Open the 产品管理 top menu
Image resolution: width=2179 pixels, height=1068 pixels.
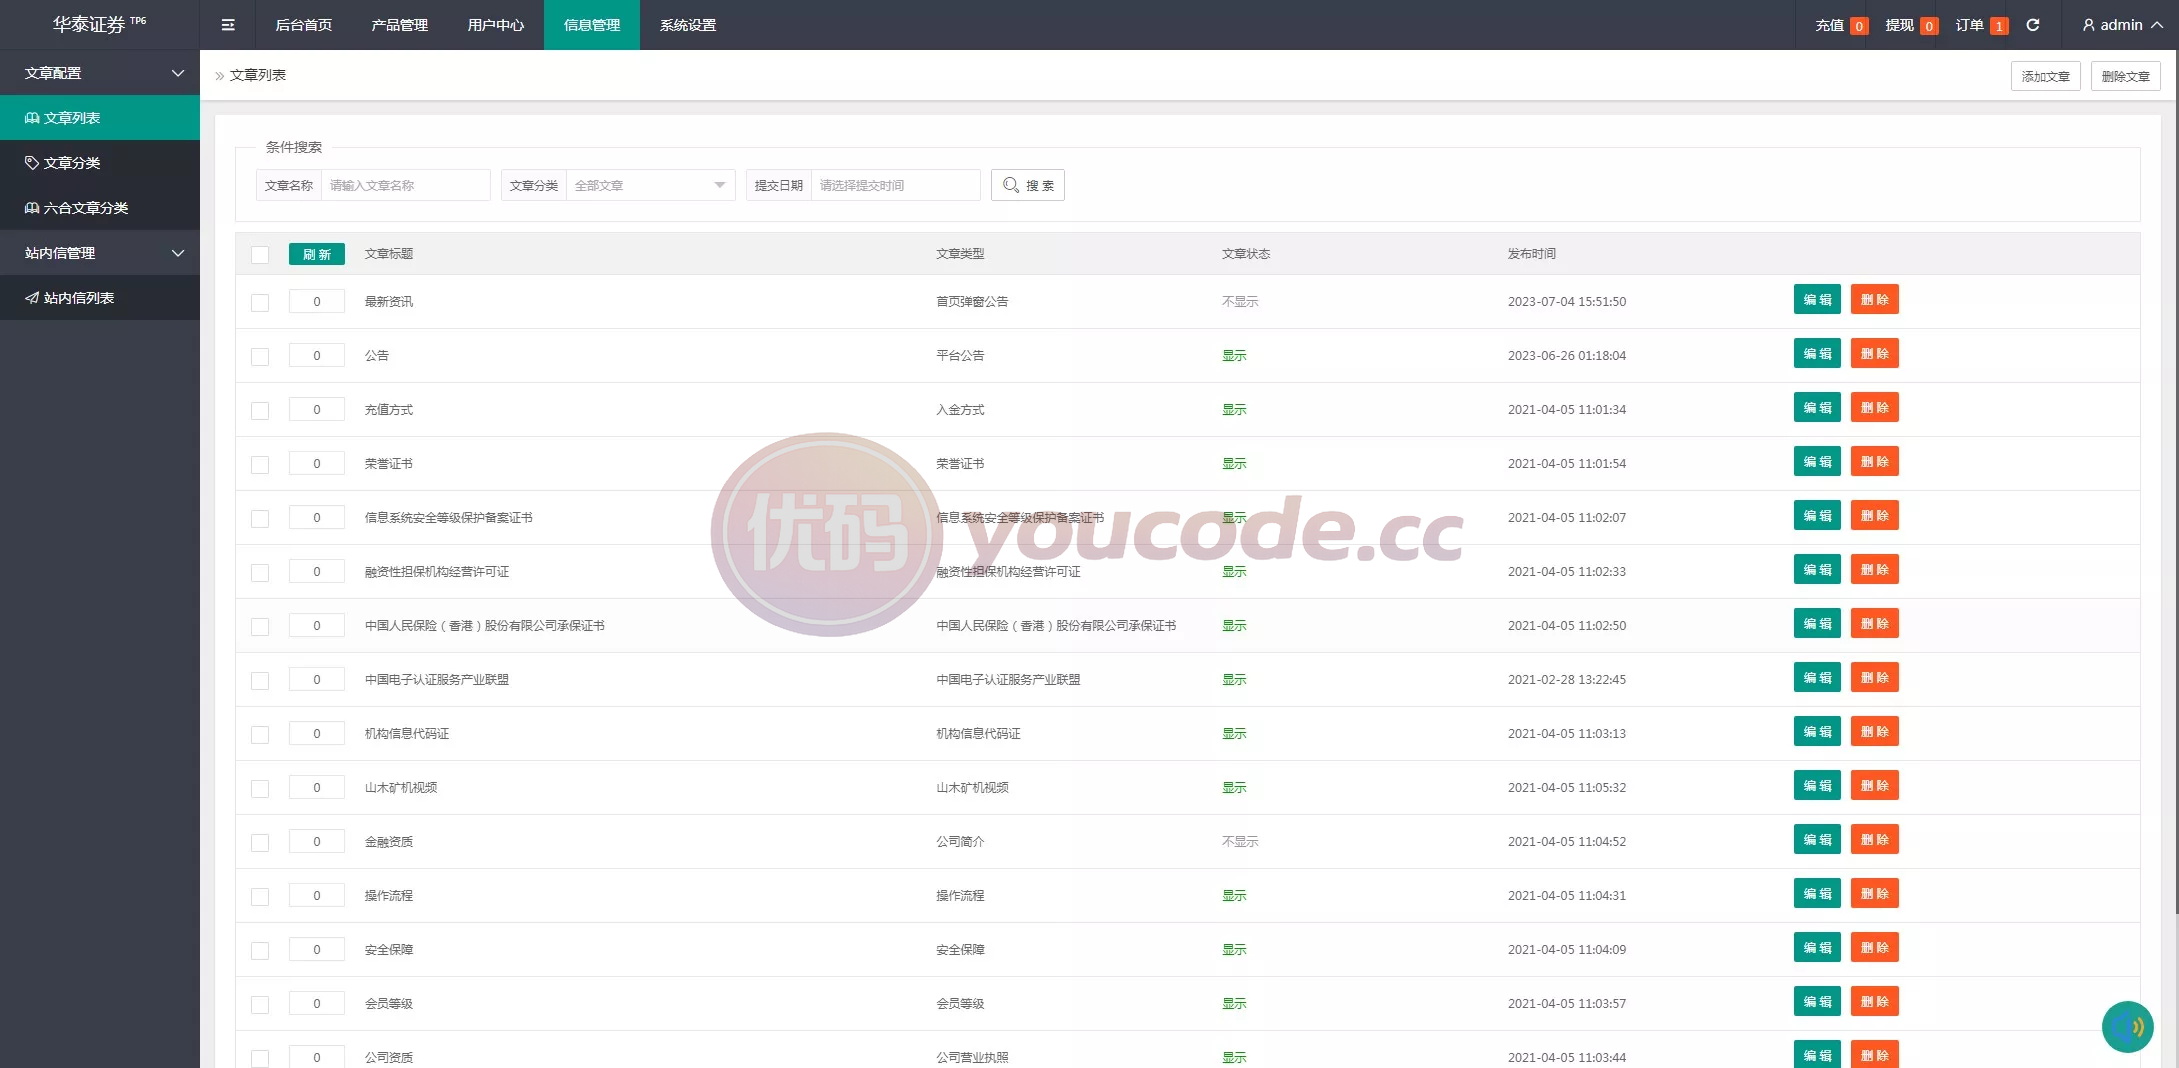click(x=400, y=25)
